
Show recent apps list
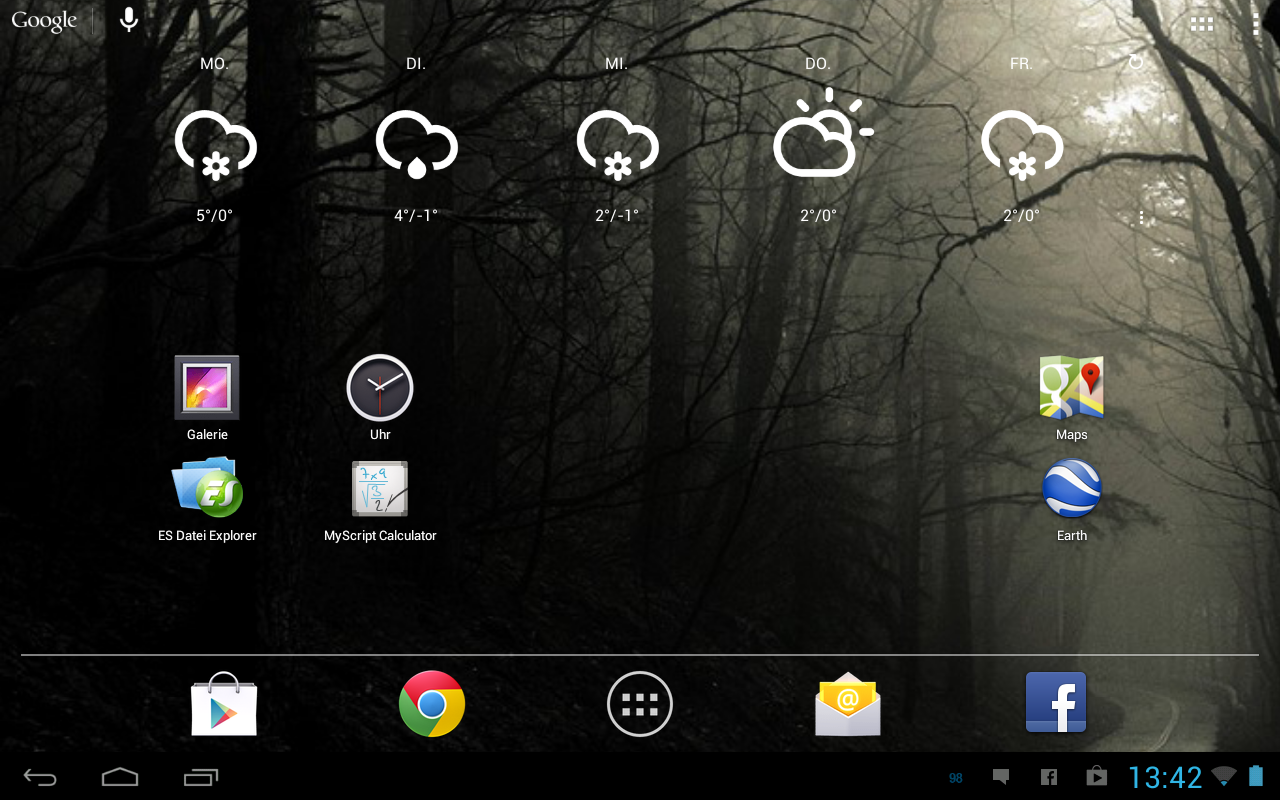click(201, 777)
